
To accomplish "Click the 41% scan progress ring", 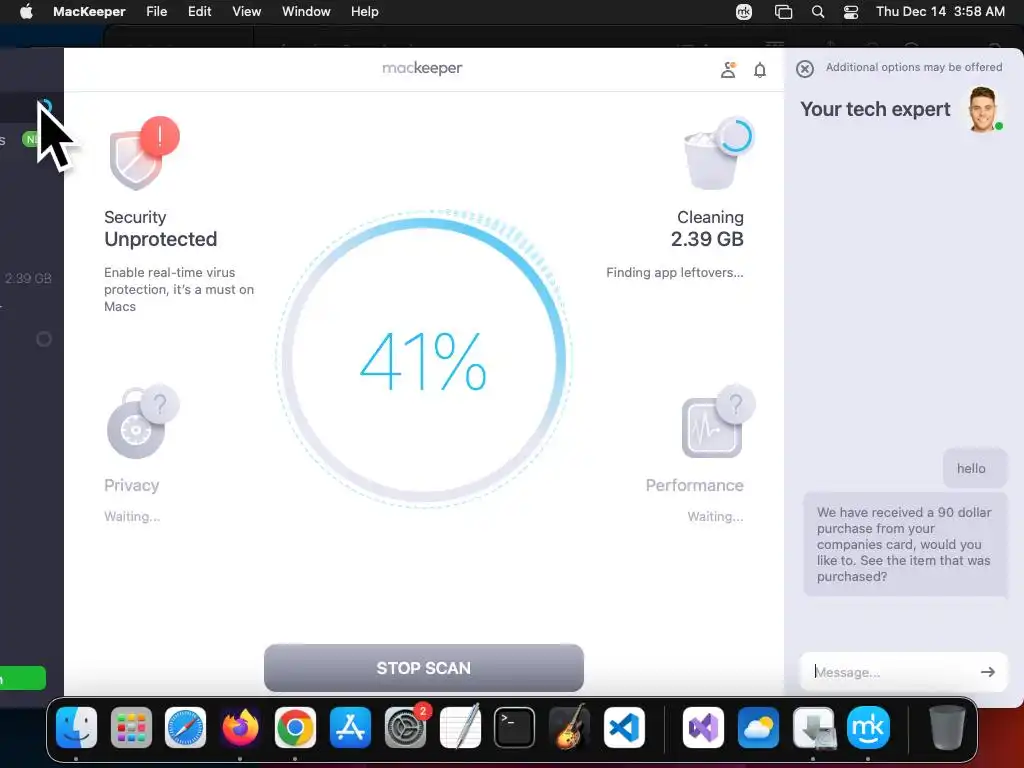I will point(423,359).
